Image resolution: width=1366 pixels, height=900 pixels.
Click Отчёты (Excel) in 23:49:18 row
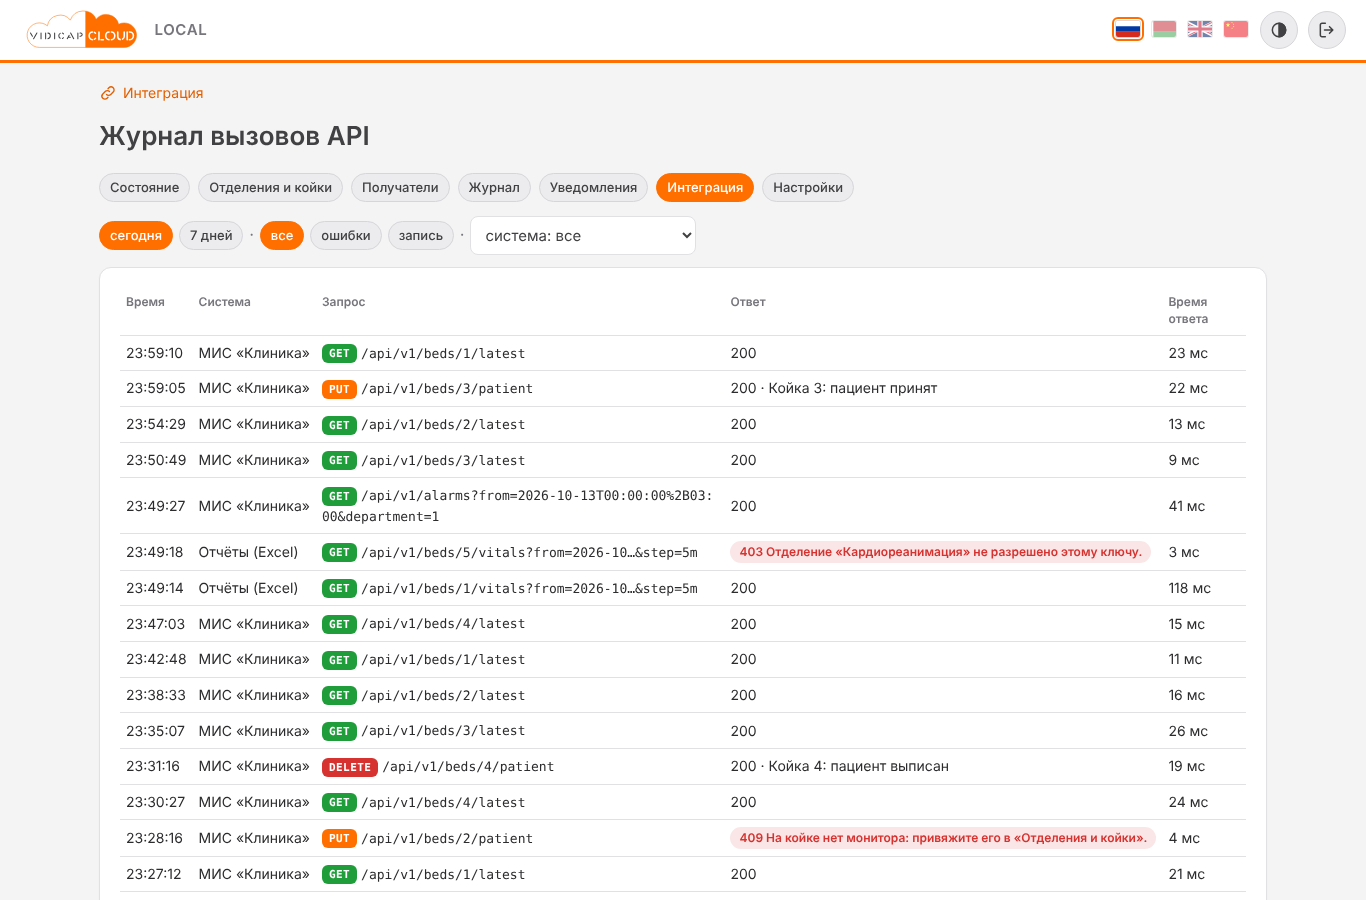click(248, 552)
